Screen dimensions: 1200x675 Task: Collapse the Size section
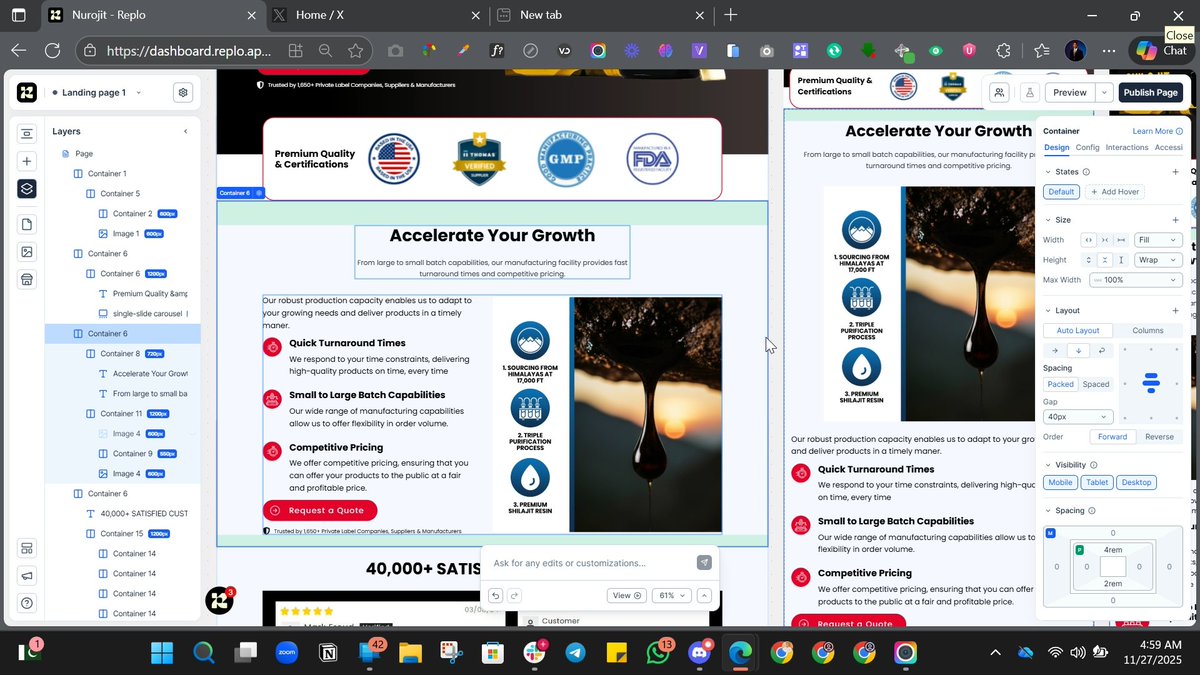pyautogui.click(x=1047, y=219)
